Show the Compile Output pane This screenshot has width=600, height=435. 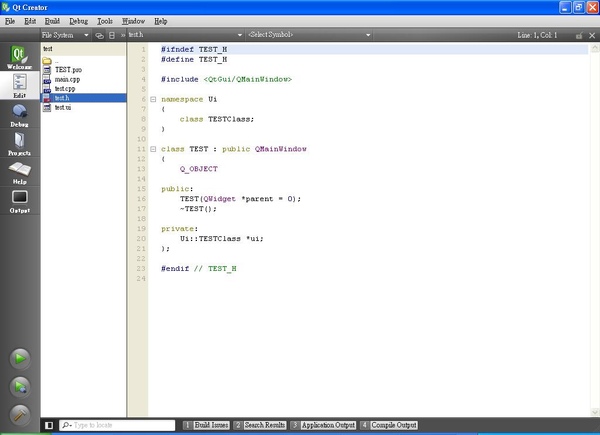[389, 425]
